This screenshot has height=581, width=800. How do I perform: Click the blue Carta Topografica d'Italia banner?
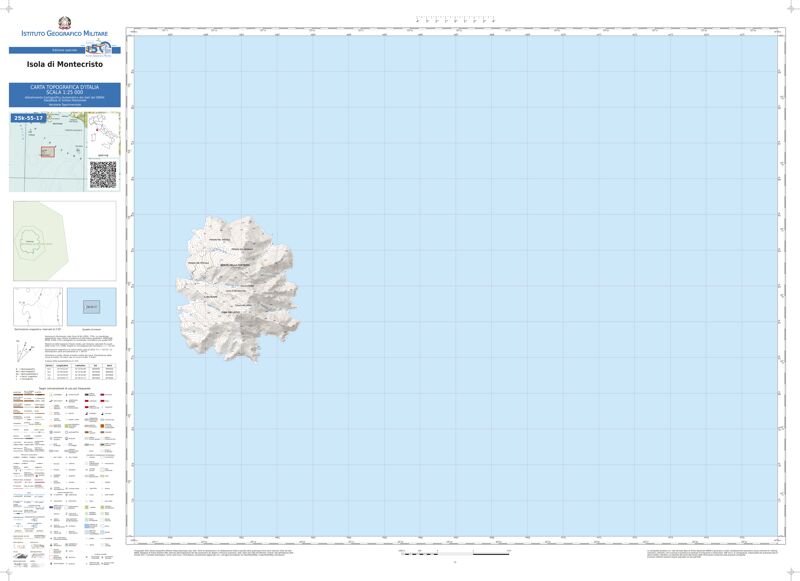(64, 94)
